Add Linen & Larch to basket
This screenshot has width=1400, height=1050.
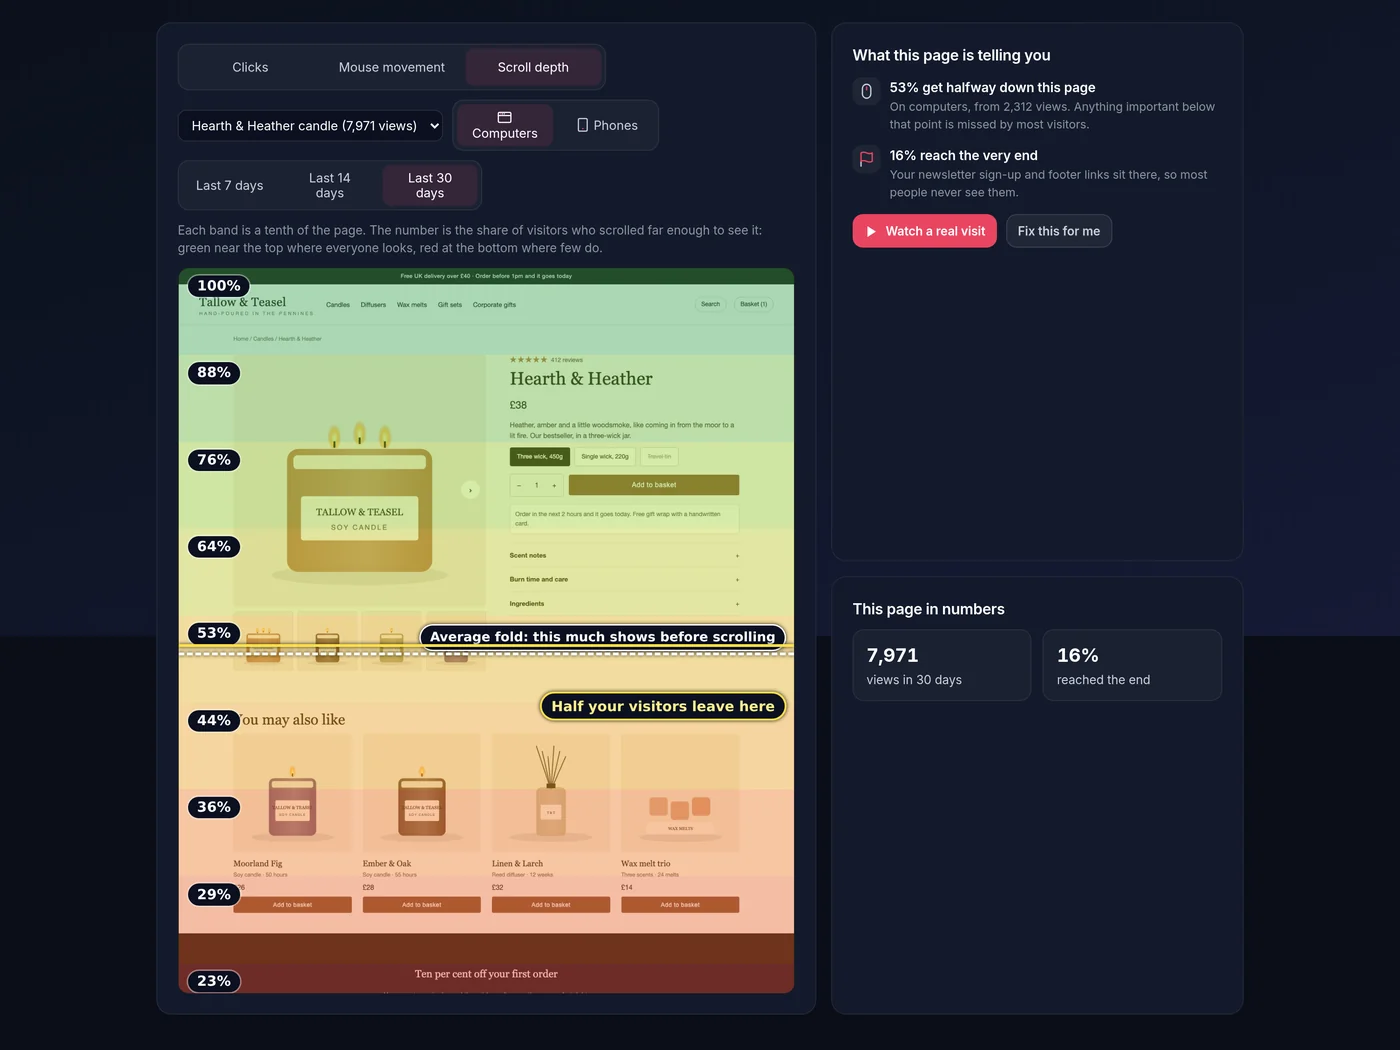[x=551, y=905]
